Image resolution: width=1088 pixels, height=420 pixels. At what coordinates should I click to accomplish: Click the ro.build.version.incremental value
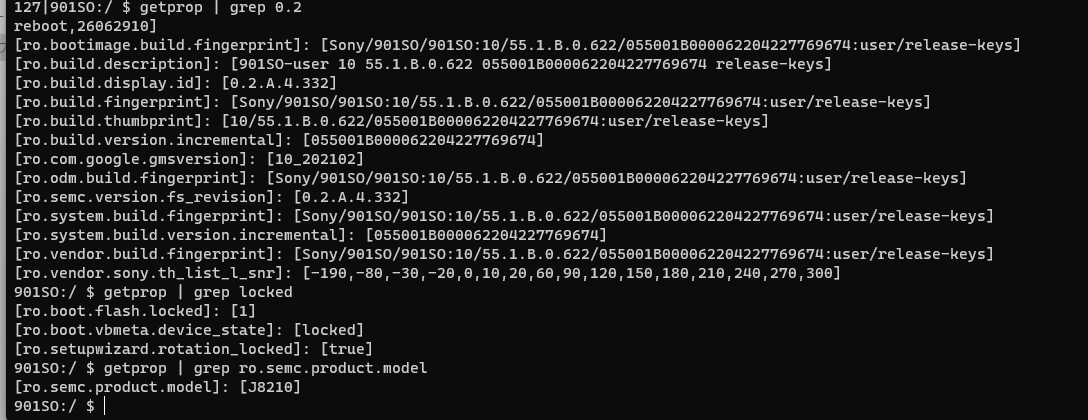(x=423, y=140)
